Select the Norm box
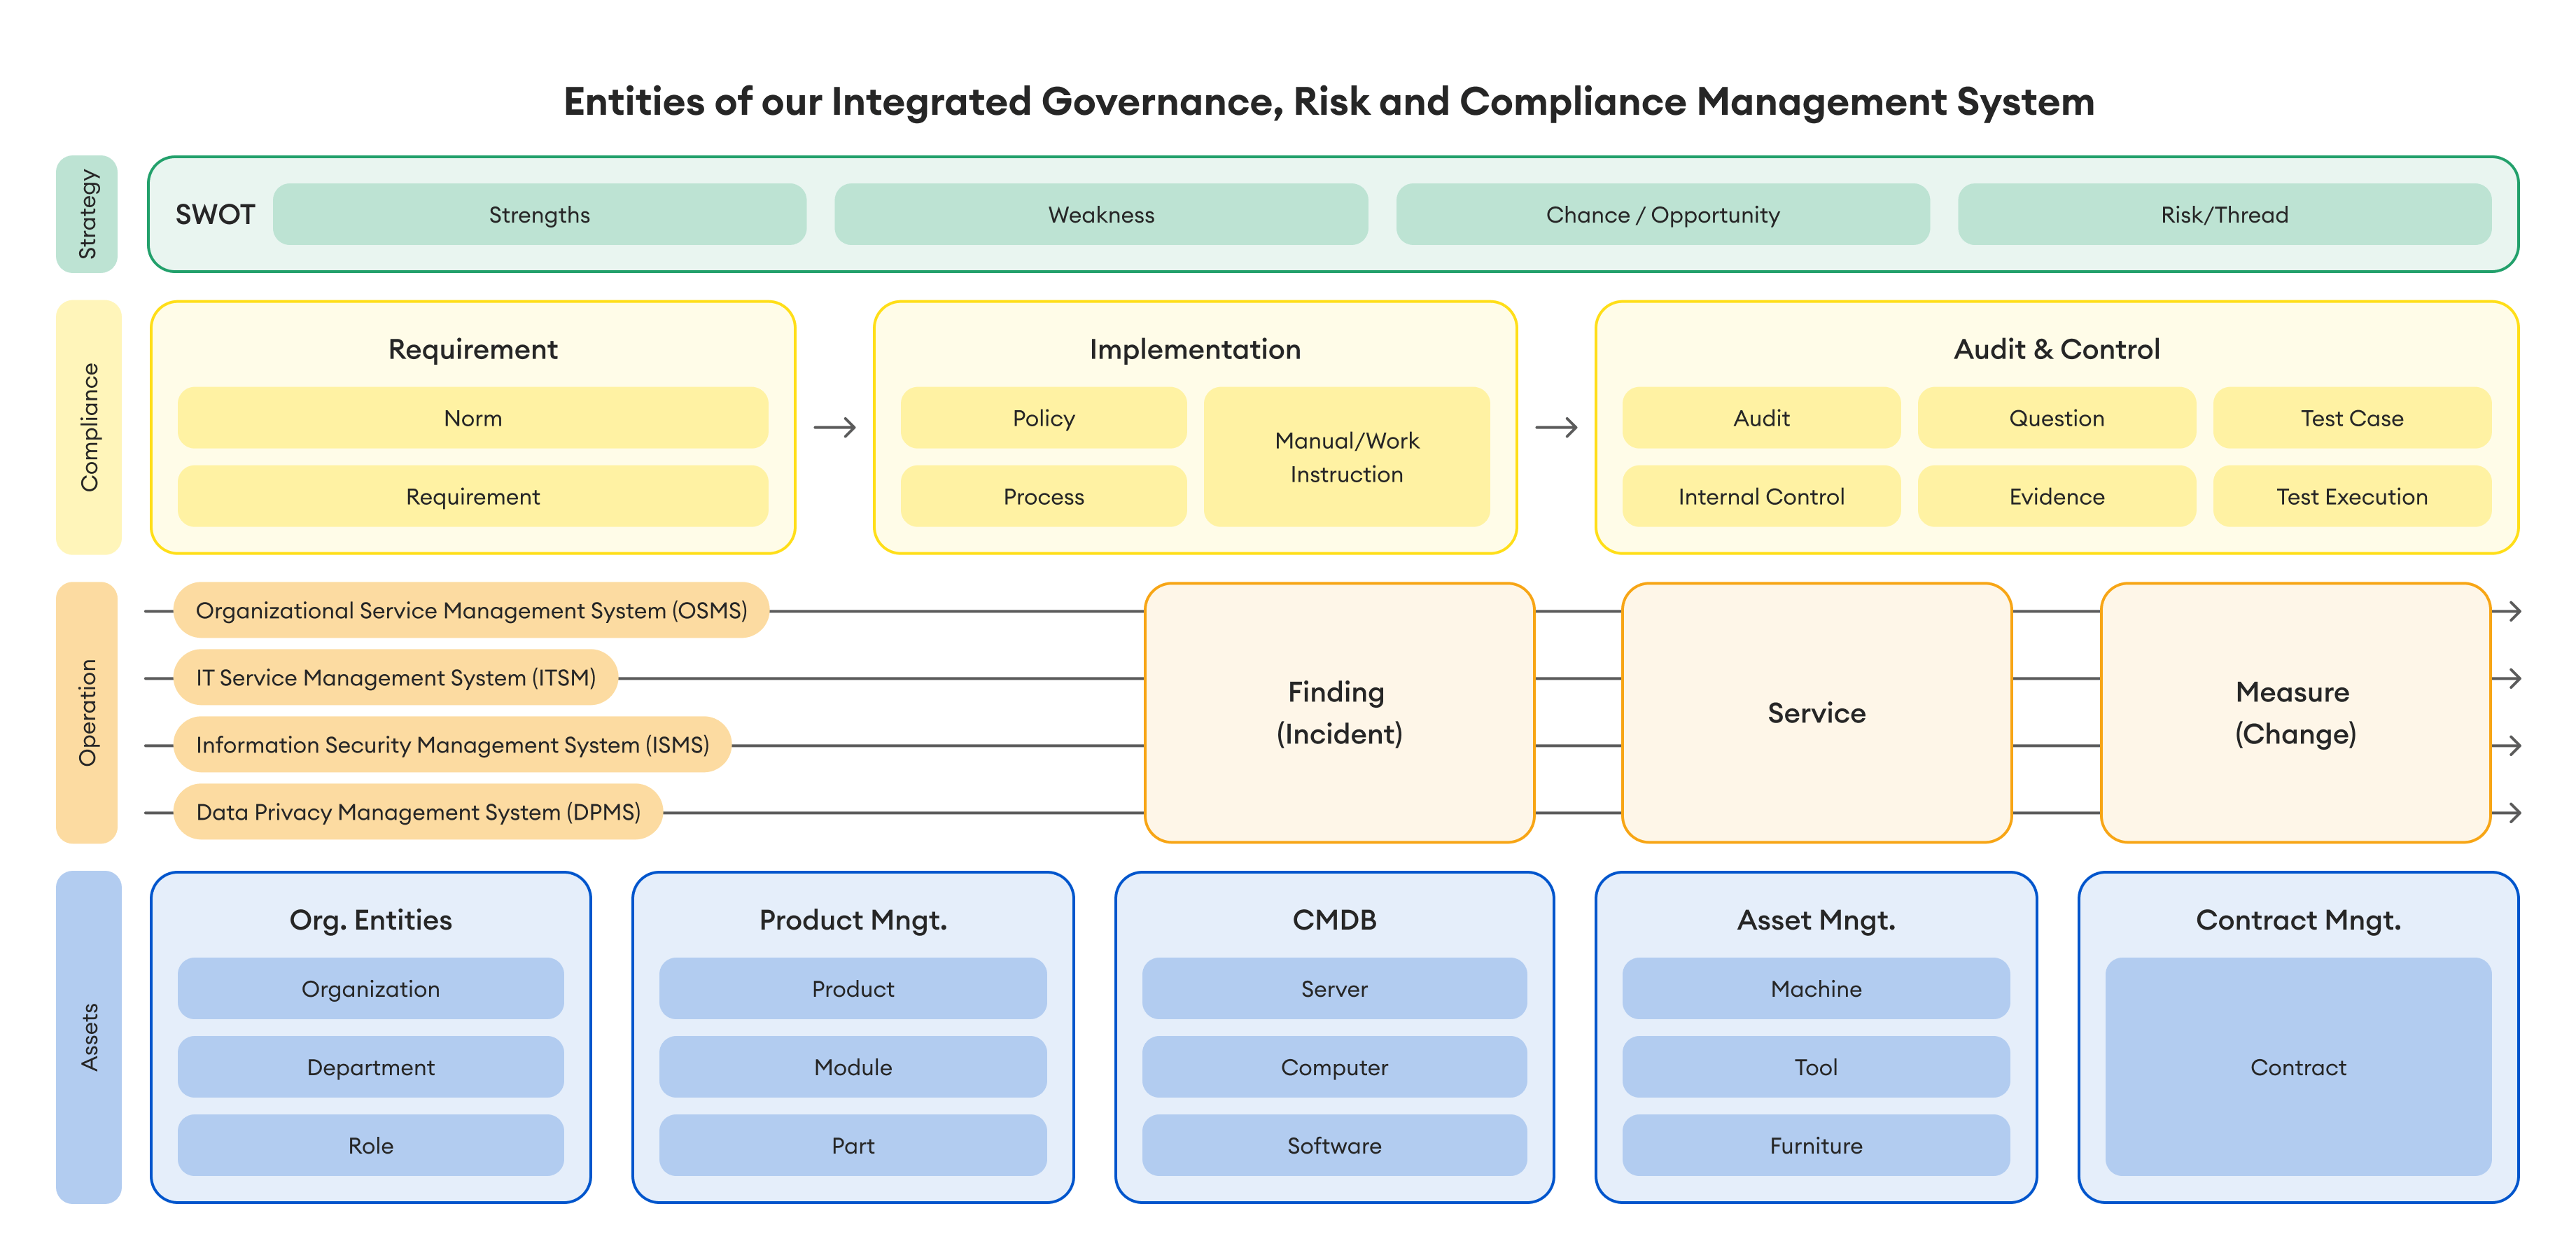Image resolution: width=2576 pixels, height=1260 pixels. click(473, 418)
